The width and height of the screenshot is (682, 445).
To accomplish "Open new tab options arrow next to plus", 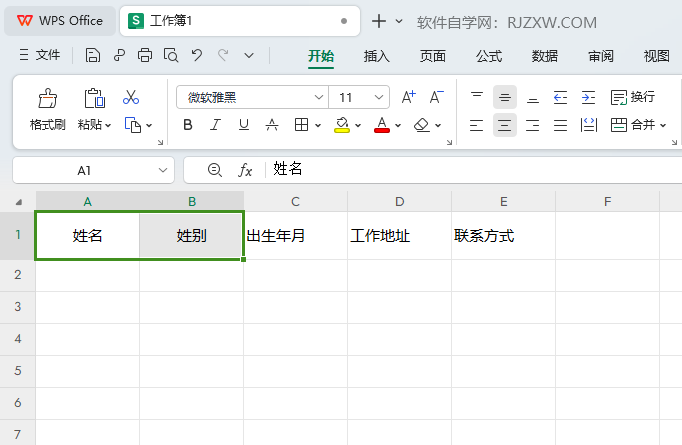I will [x=399, y=21].
